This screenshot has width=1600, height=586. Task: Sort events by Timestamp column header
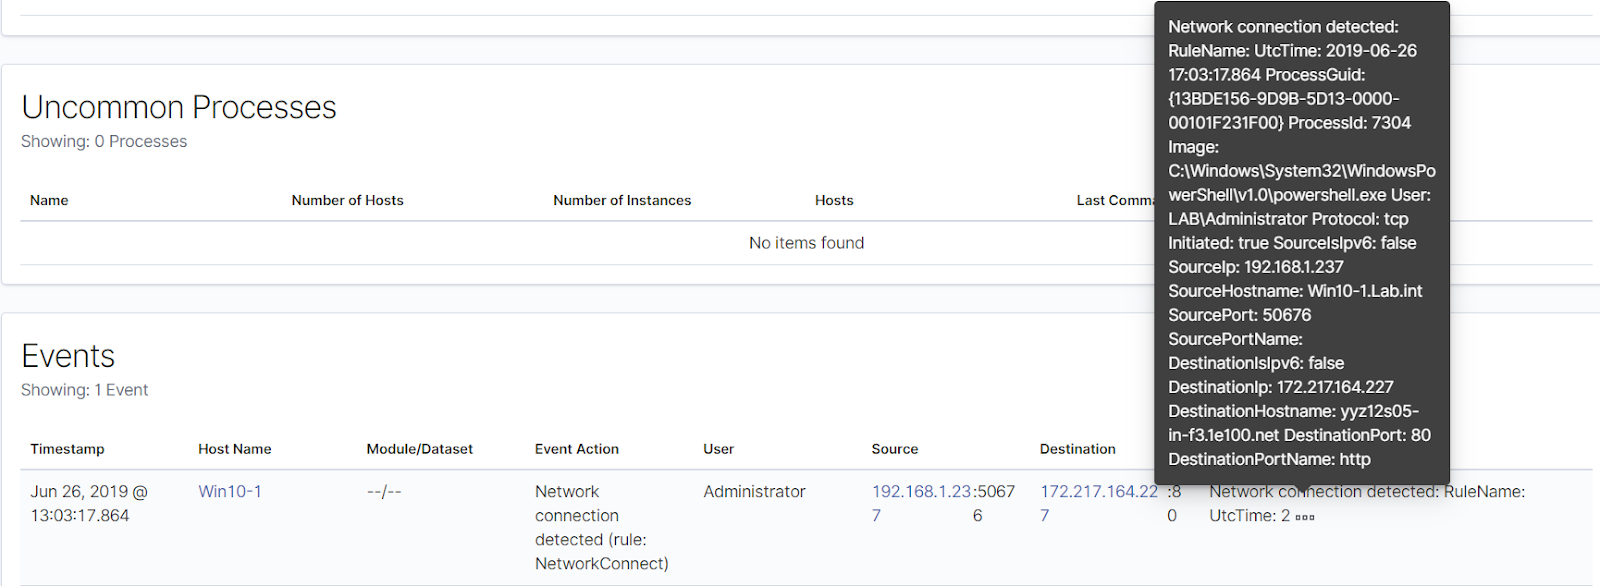(67, 449)
